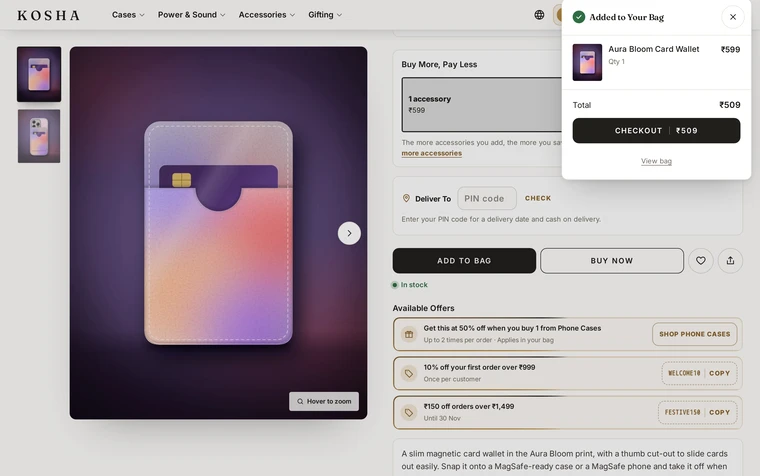Select the 1 accessory ₹599 tier
760x476 pixels.
coord(482,104)
